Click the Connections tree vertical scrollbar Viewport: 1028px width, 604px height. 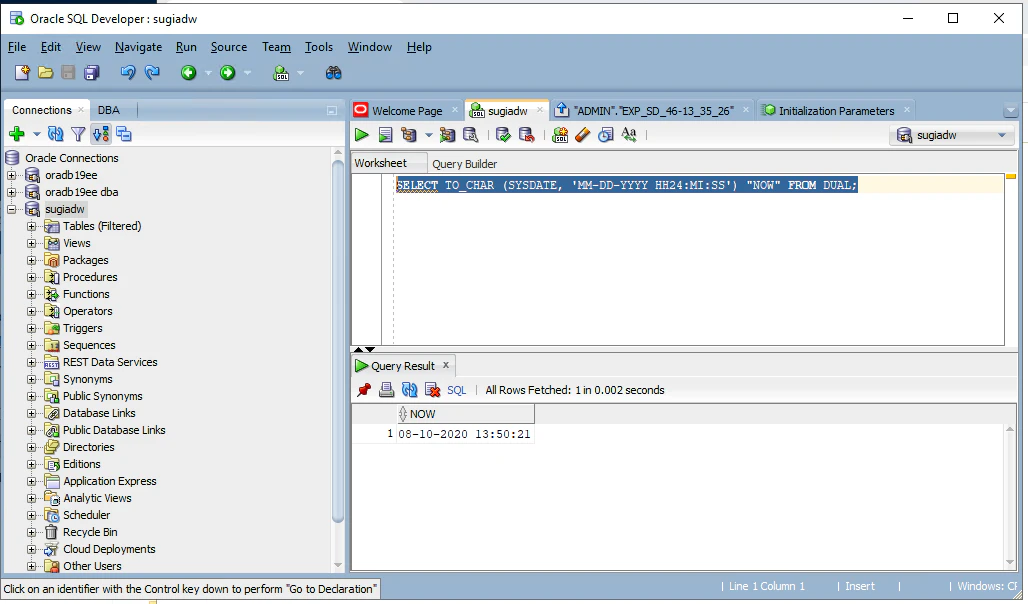(x=338, y=341)
